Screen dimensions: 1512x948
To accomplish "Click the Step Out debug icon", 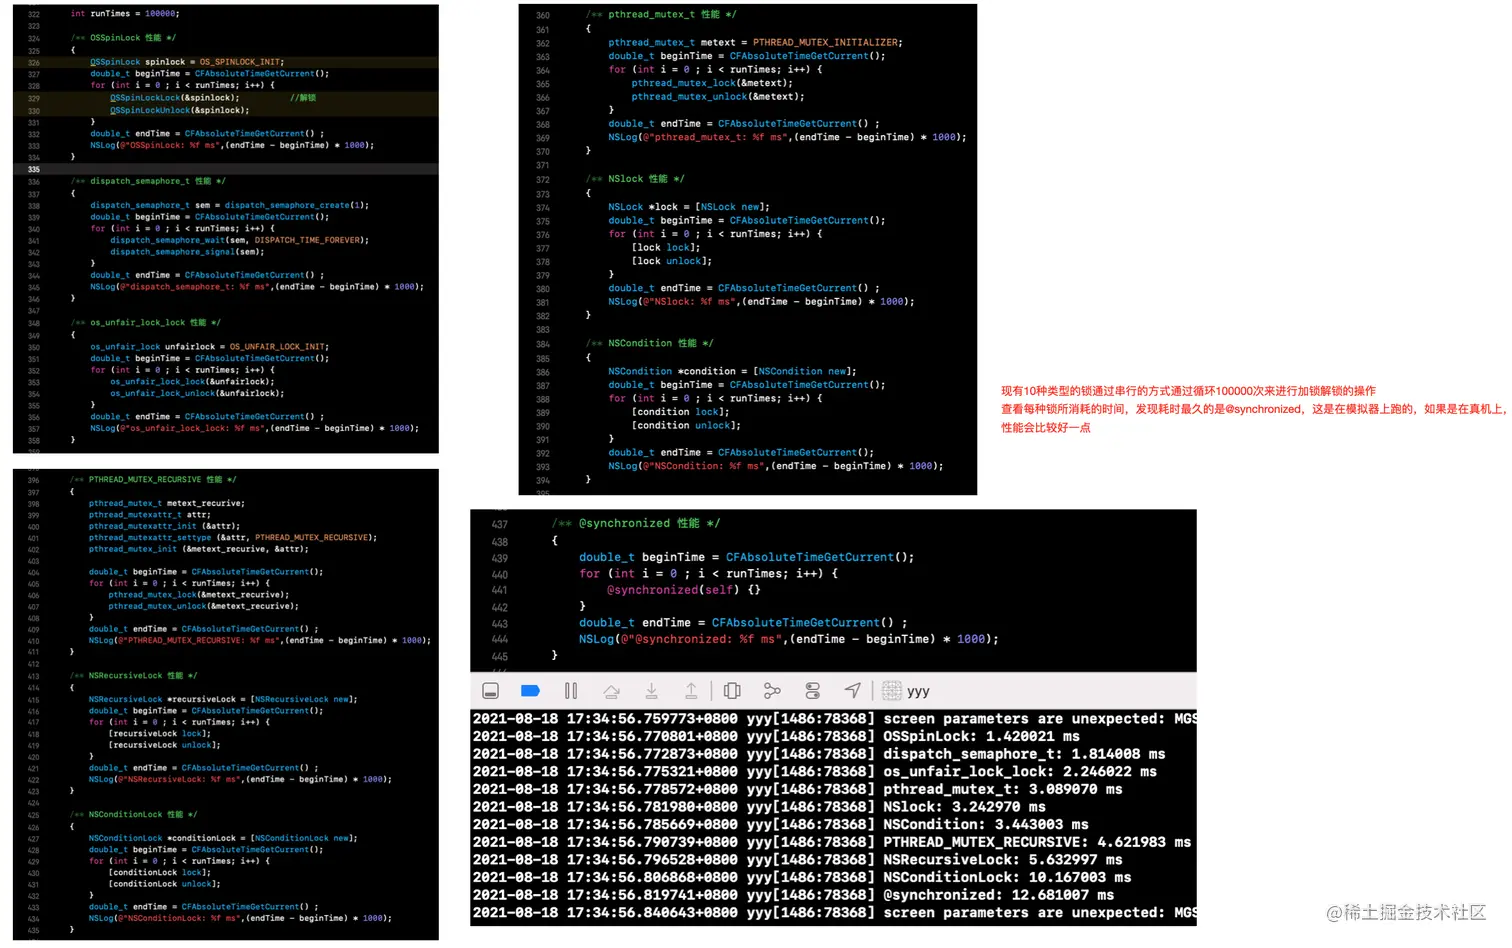I will click(x=691, y=691).
